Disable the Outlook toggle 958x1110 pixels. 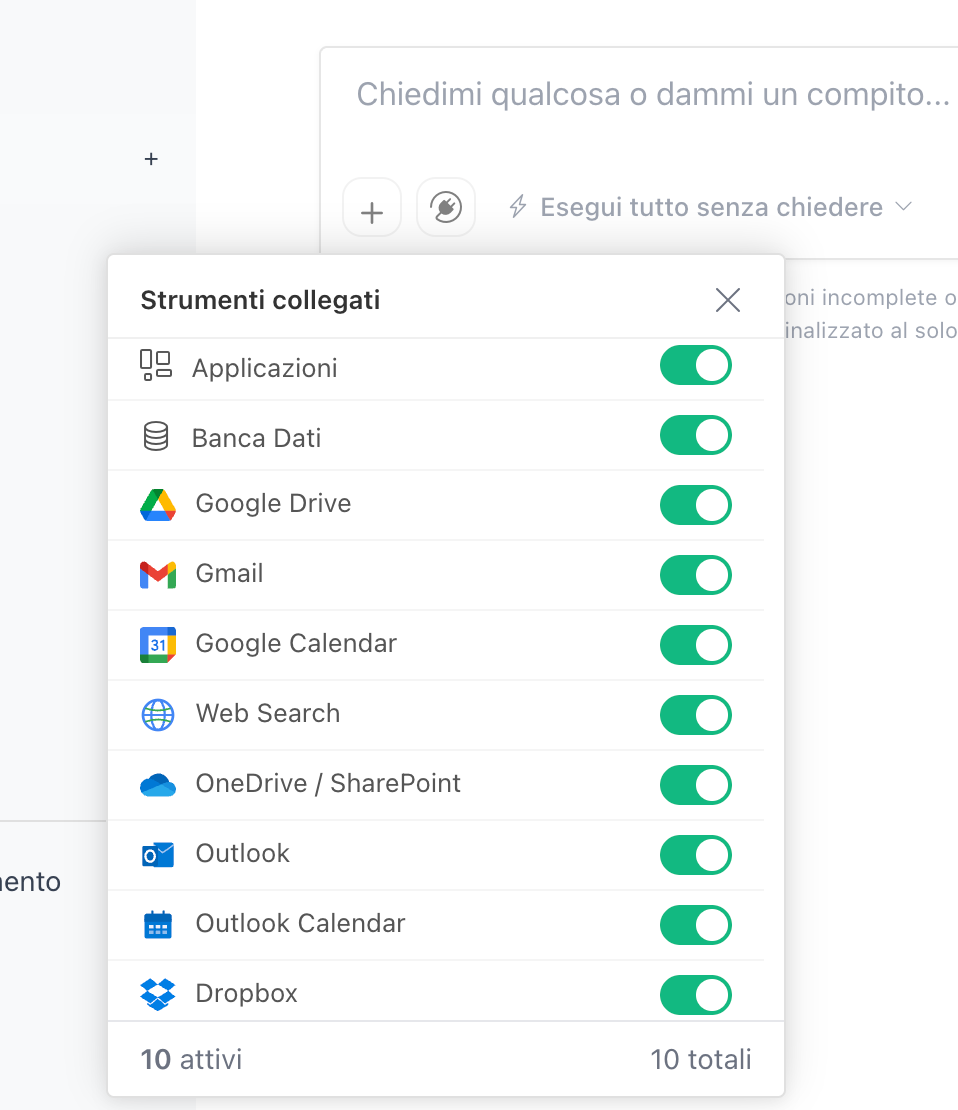coord(696,856)
